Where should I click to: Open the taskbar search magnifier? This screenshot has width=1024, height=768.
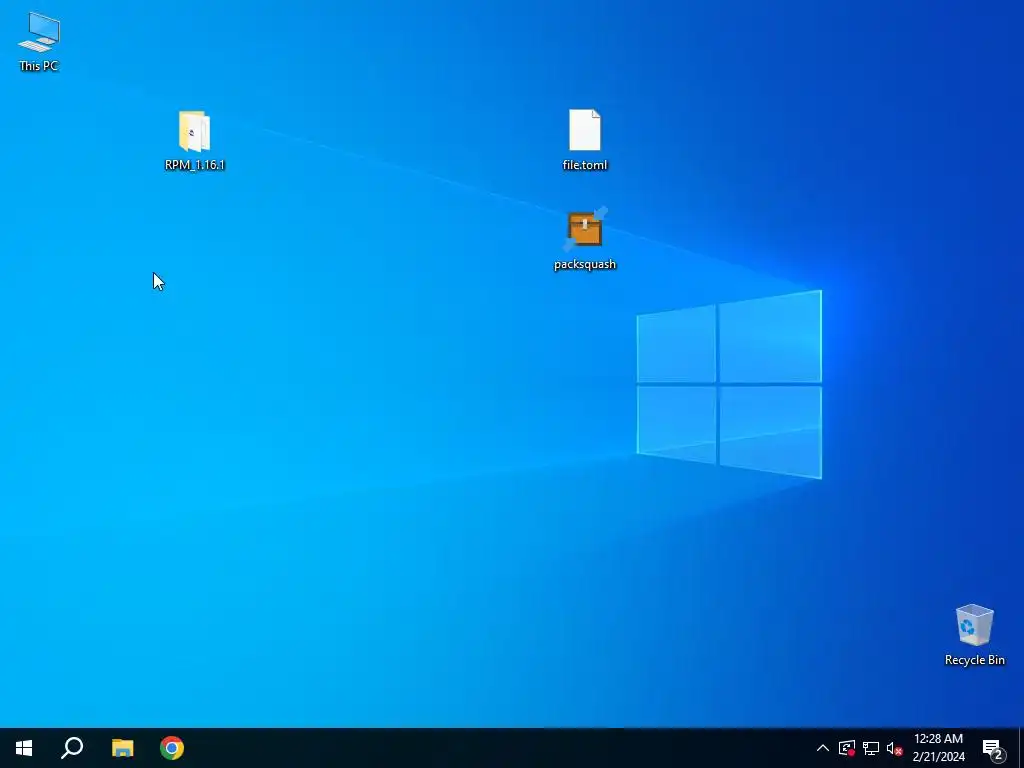click(72, 748)
